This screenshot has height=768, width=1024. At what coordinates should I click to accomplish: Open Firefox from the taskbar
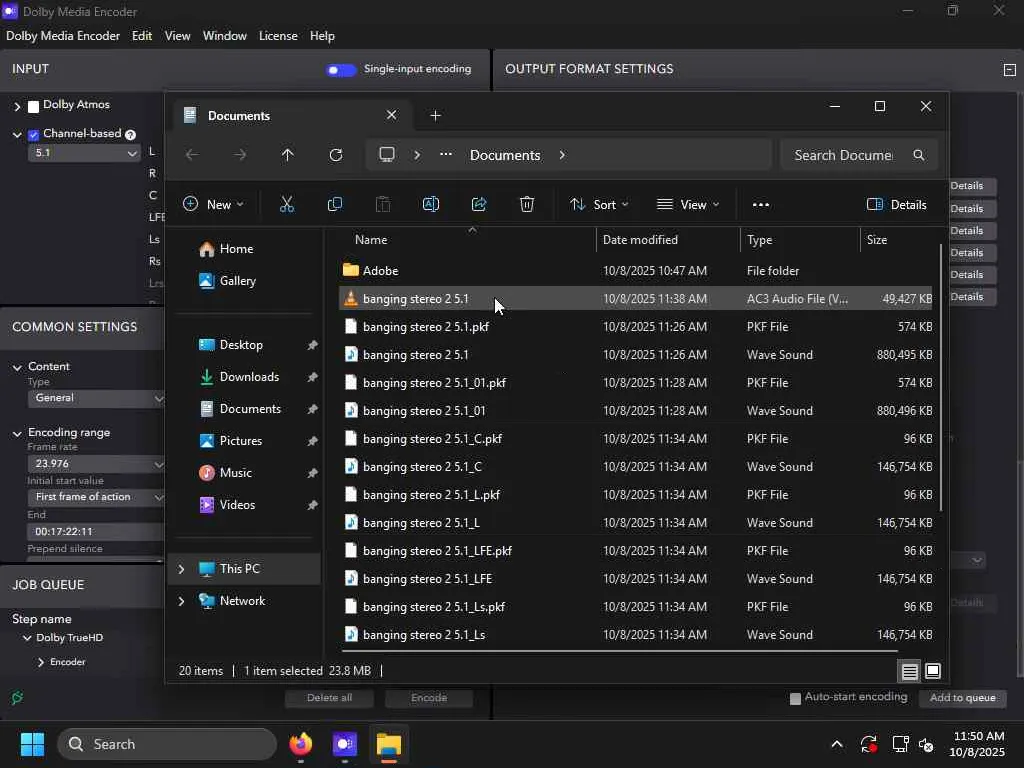click(301, 744)
